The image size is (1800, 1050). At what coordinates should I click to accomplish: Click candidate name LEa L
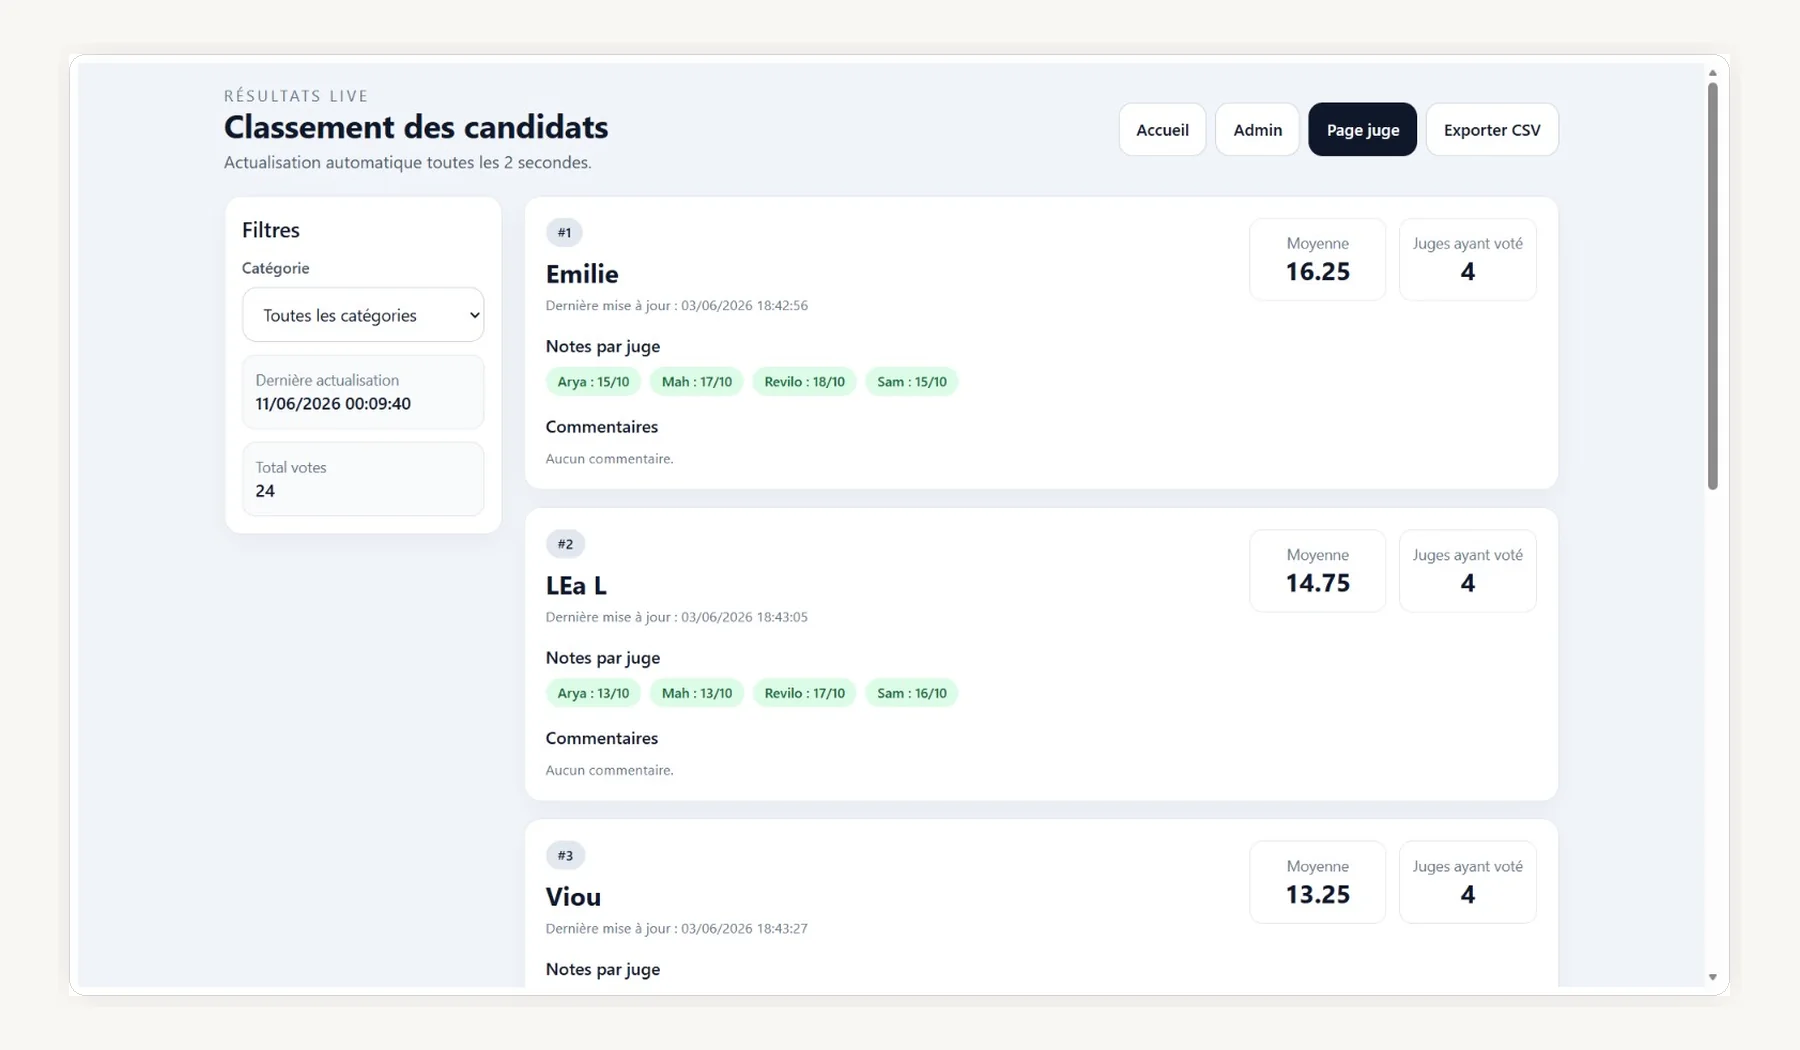(576, 585)
